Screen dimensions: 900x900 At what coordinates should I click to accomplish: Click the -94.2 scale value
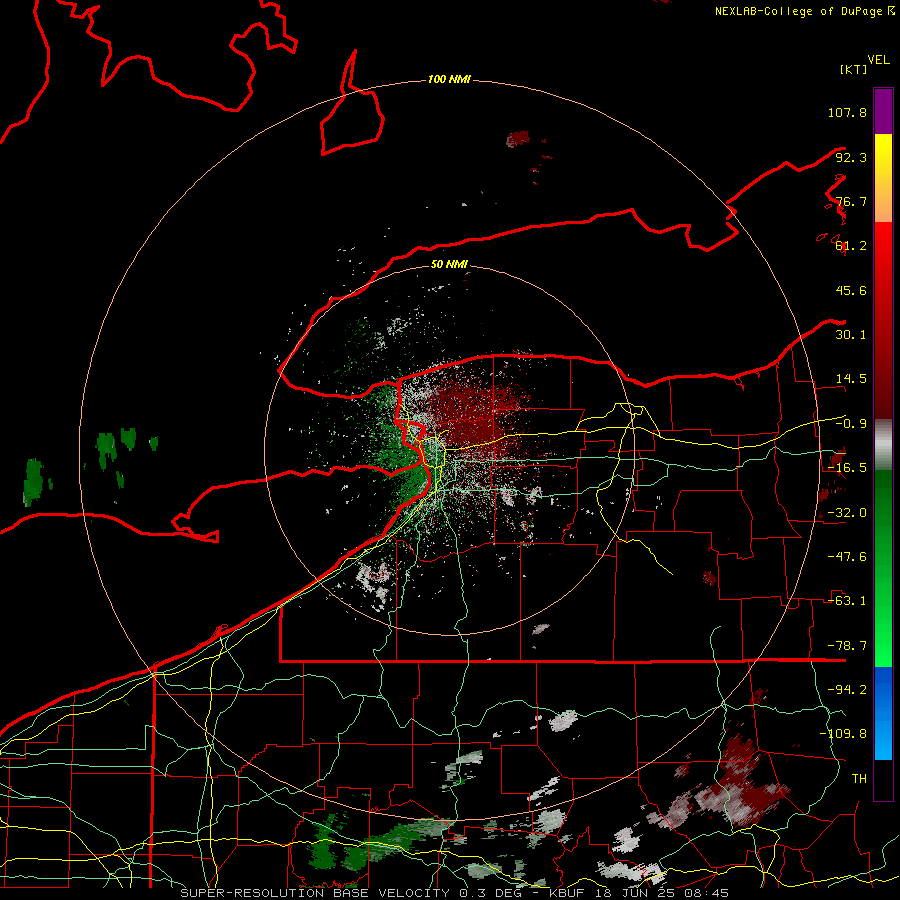coord(847,690)
